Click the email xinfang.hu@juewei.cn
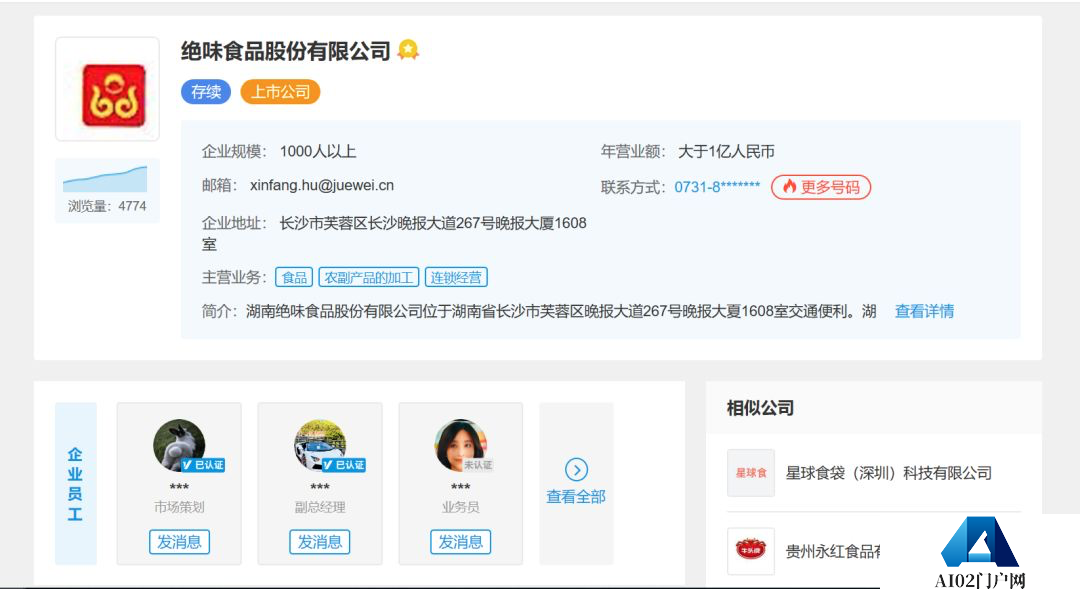 [x=322, y=185]
